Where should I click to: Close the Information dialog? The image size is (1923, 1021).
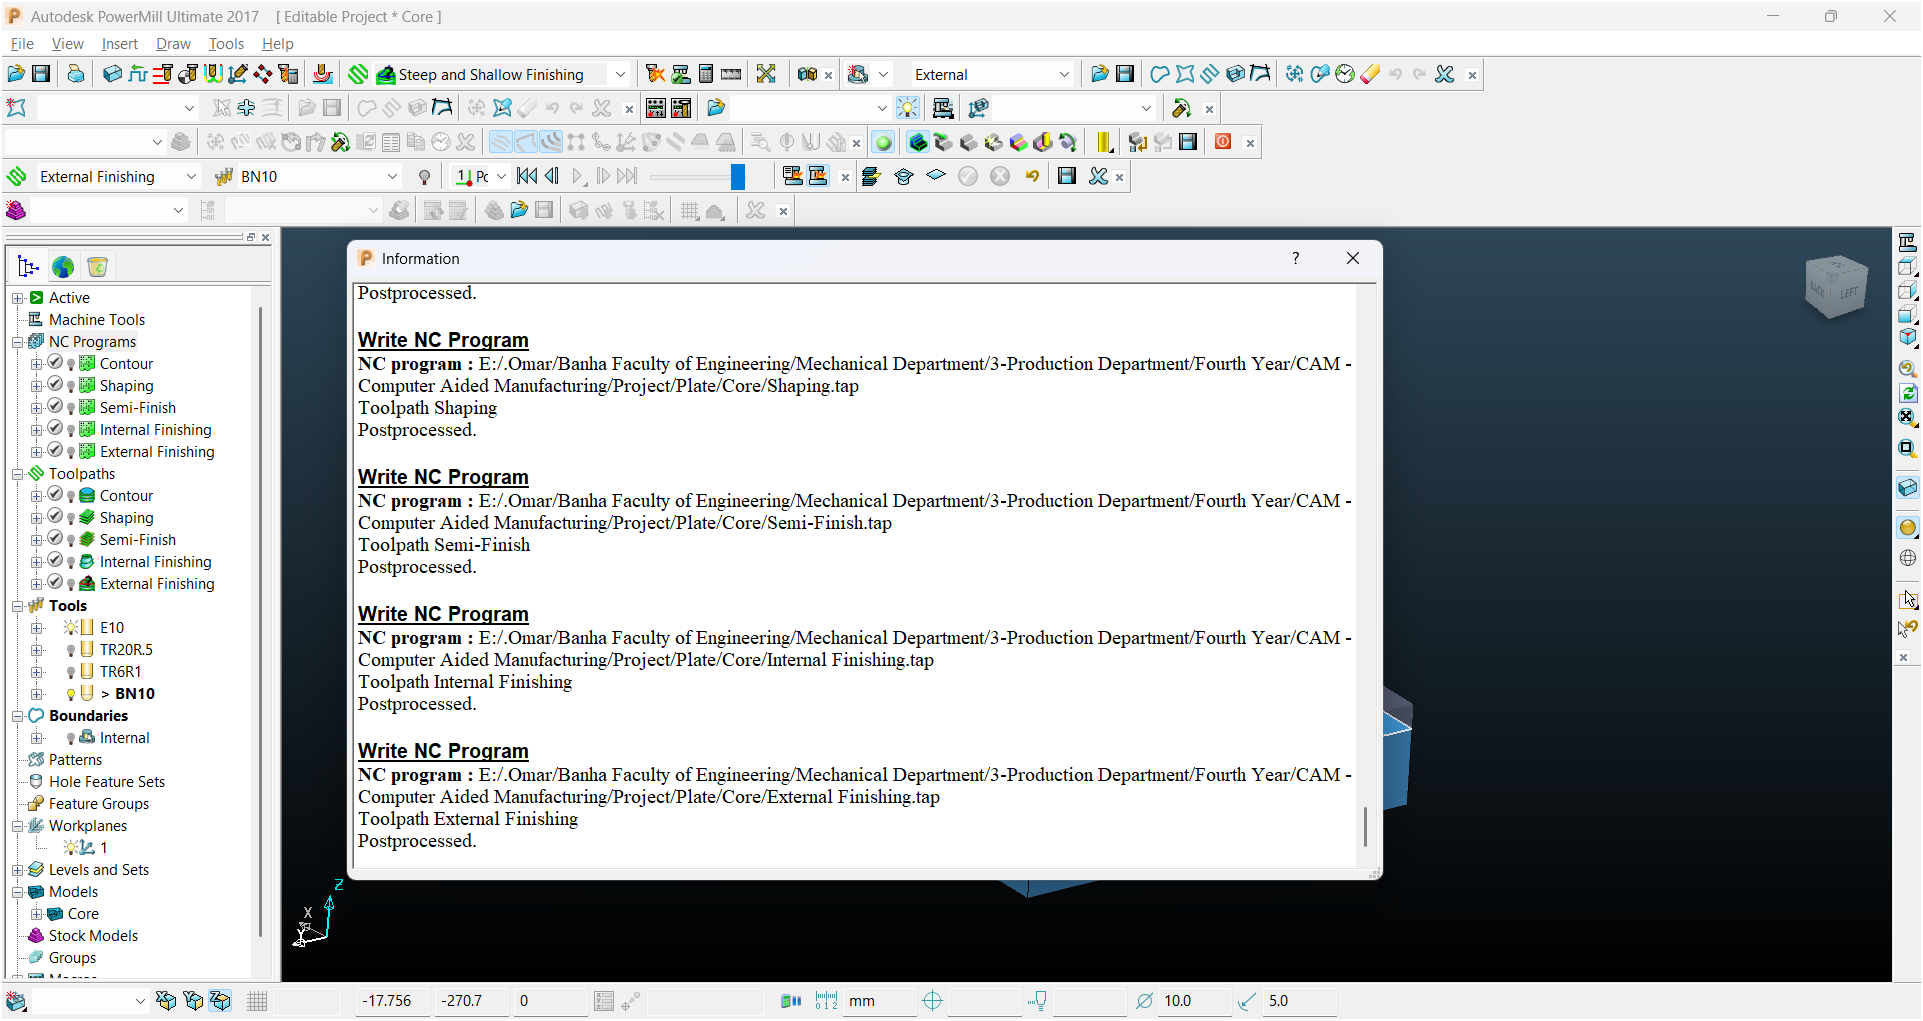click(1353, 258)
